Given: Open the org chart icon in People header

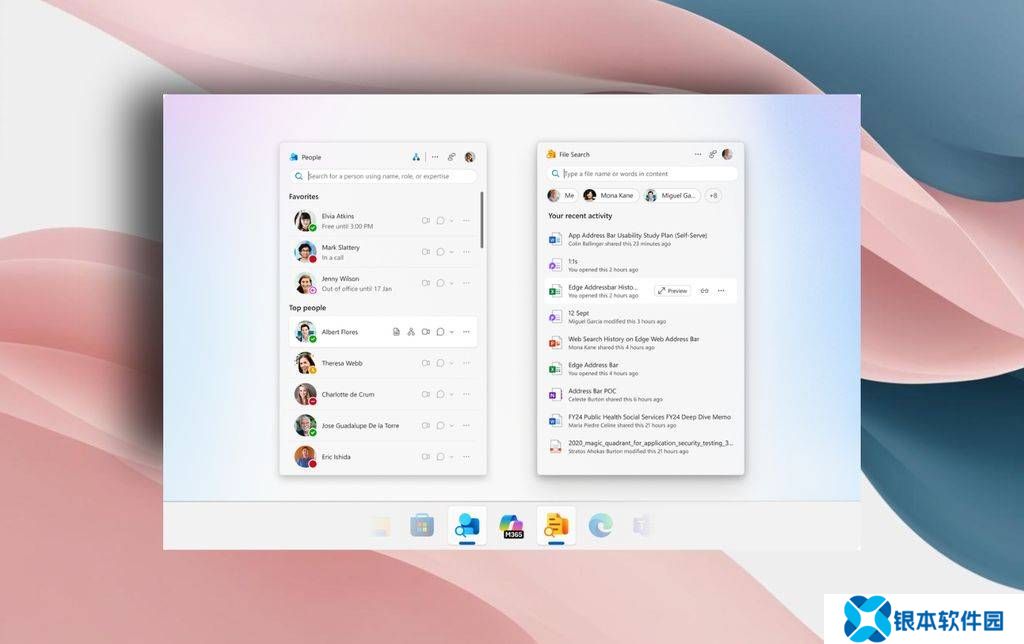Looking at the screenshot, I should coord(416,157).
